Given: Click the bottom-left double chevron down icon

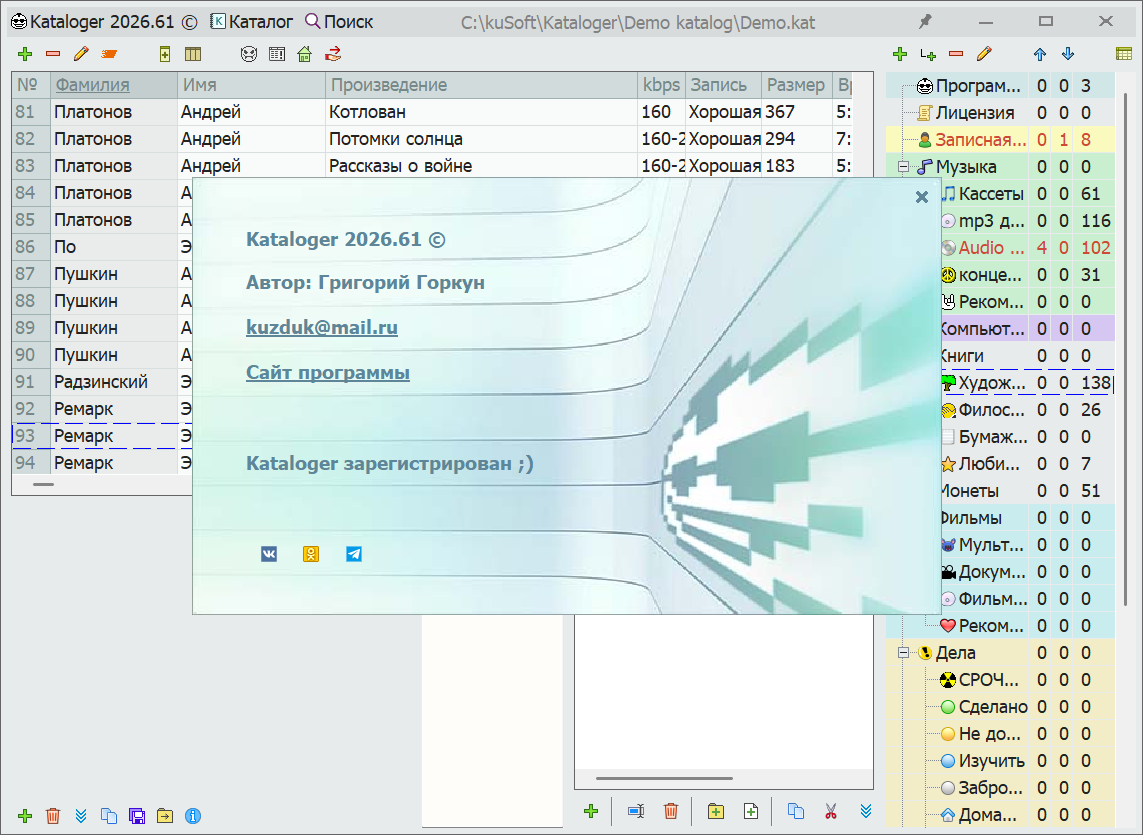Looking at the screenshot, I should tap(81, 816).
